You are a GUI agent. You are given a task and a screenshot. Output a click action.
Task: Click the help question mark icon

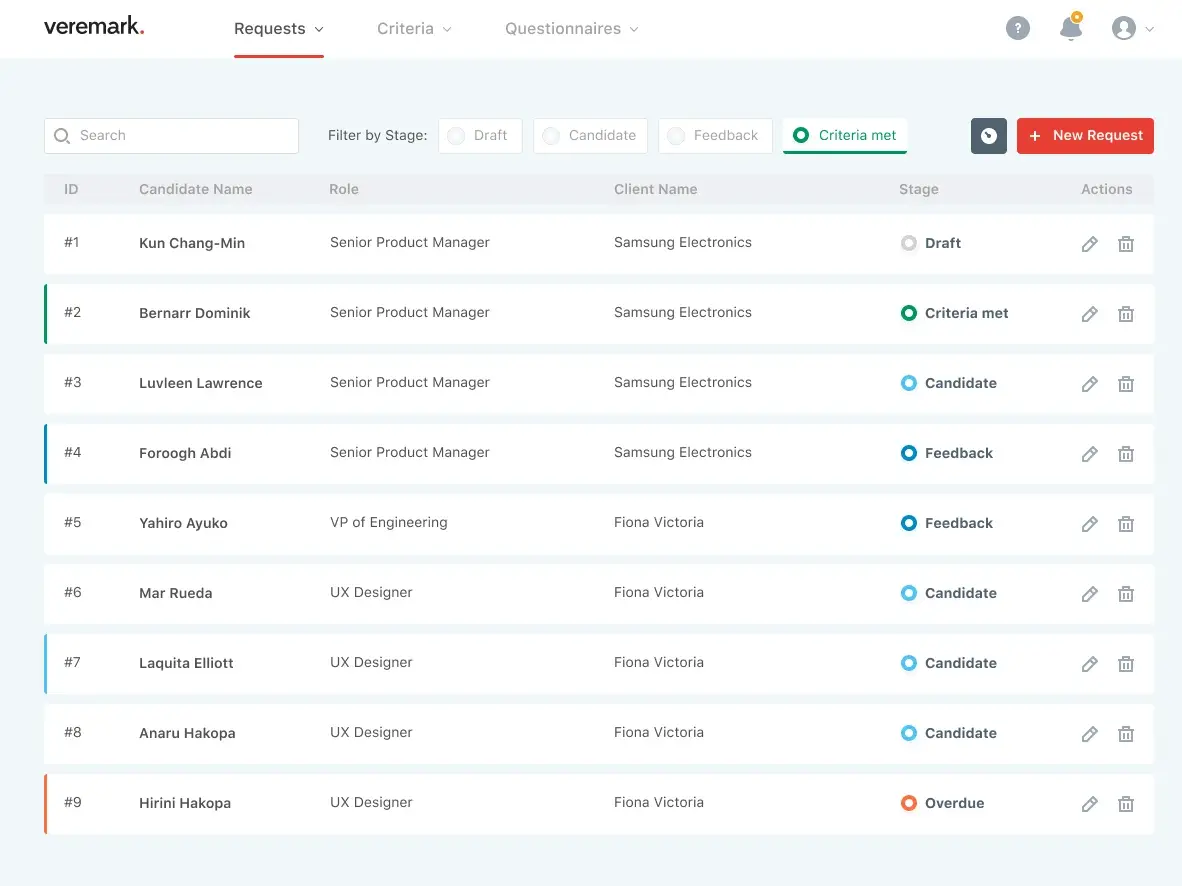(1017, 29)
